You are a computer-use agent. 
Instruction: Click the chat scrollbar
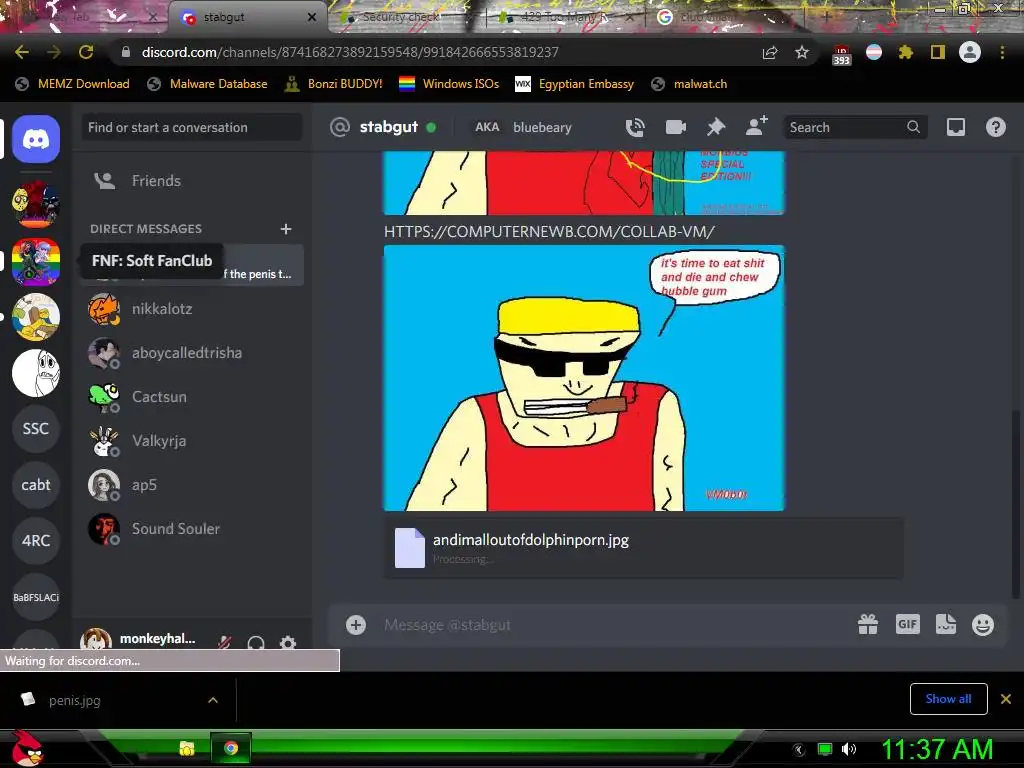1015,503
